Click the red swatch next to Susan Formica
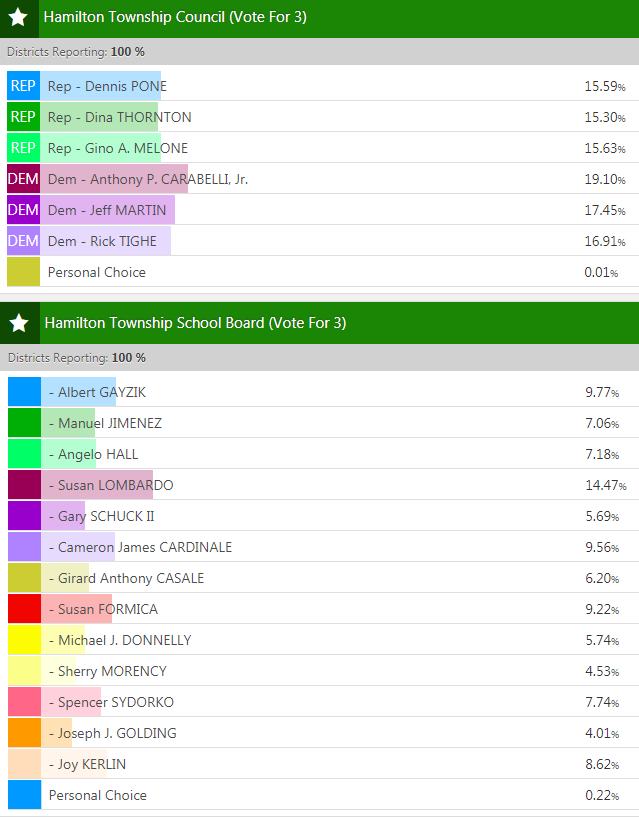The height and width of the screenshot is (817, 639). click(x=23, y=609)
